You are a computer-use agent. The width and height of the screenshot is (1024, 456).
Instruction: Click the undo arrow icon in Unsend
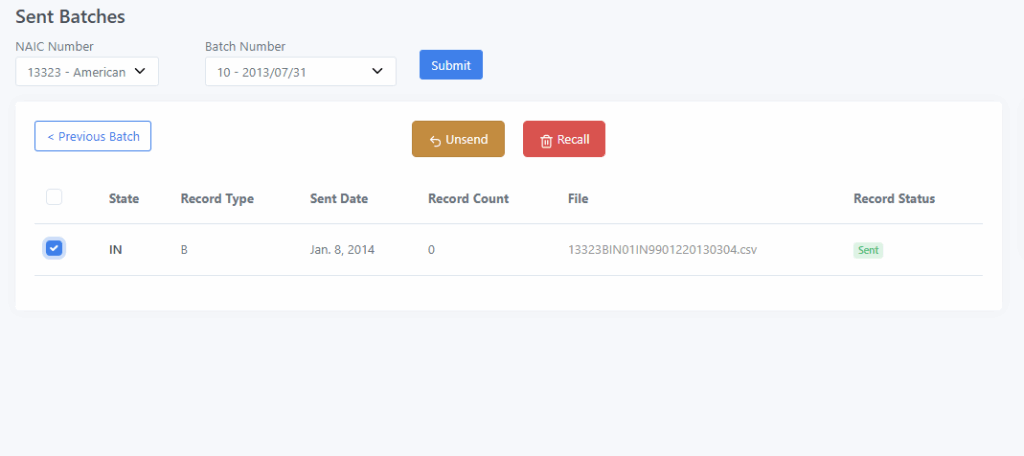click(436, 140)
